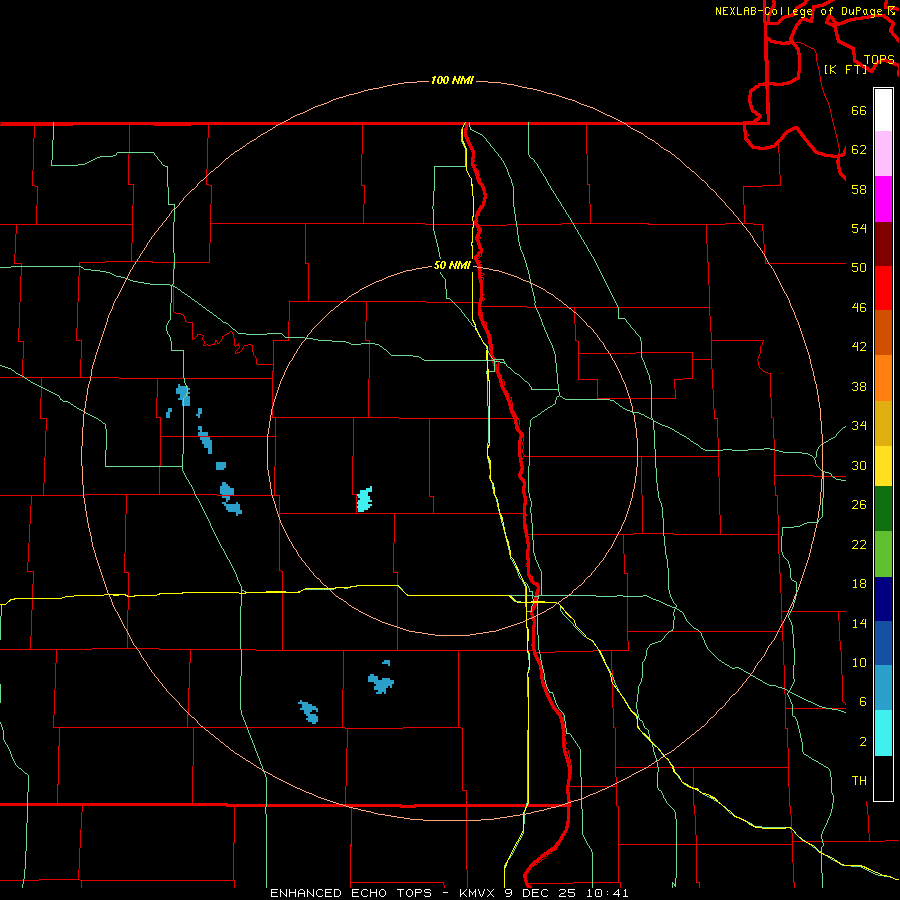Click the 42 legend value
The width and height of the screenshot is (900, 900).
click(x=859, y=347)
